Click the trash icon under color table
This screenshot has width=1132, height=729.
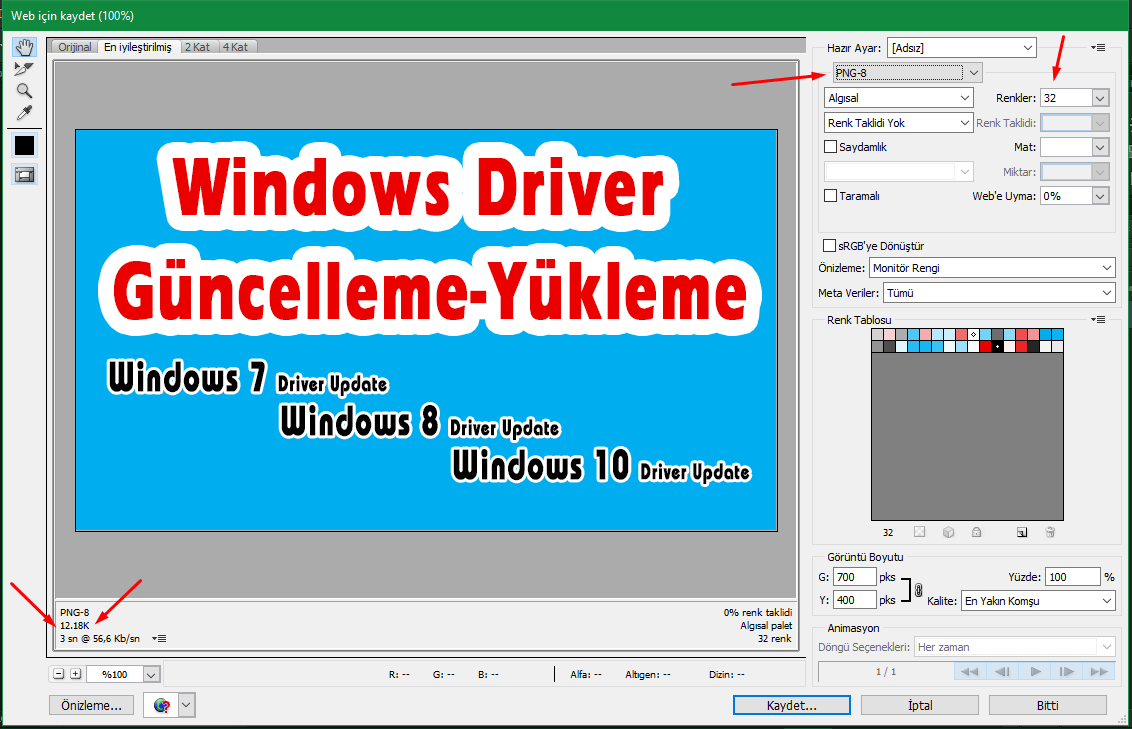click(1050, 532)
